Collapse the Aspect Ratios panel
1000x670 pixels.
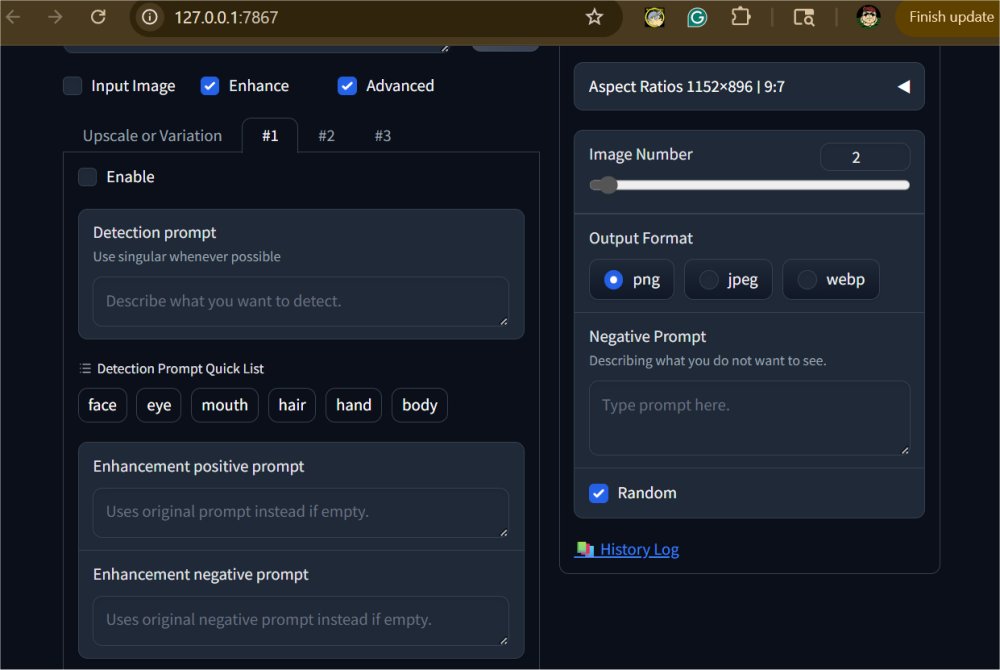903,86
